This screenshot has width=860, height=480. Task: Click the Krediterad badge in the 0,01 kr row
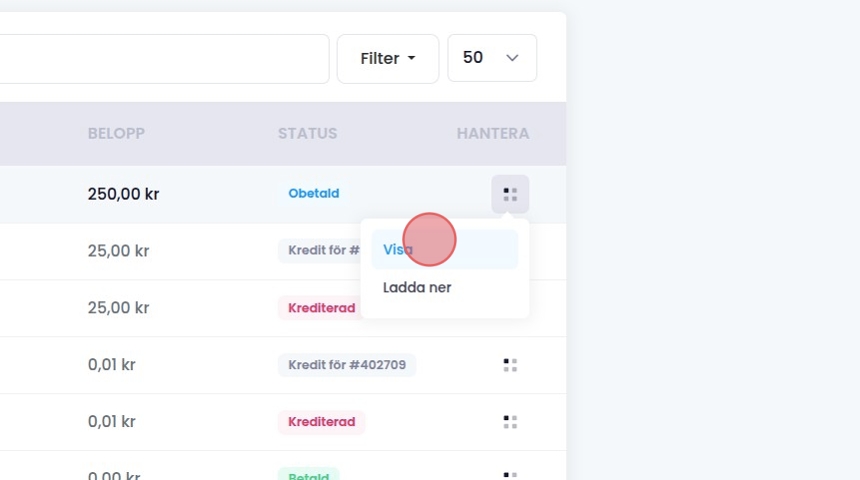pyautogui.click(x=321, y=422)
